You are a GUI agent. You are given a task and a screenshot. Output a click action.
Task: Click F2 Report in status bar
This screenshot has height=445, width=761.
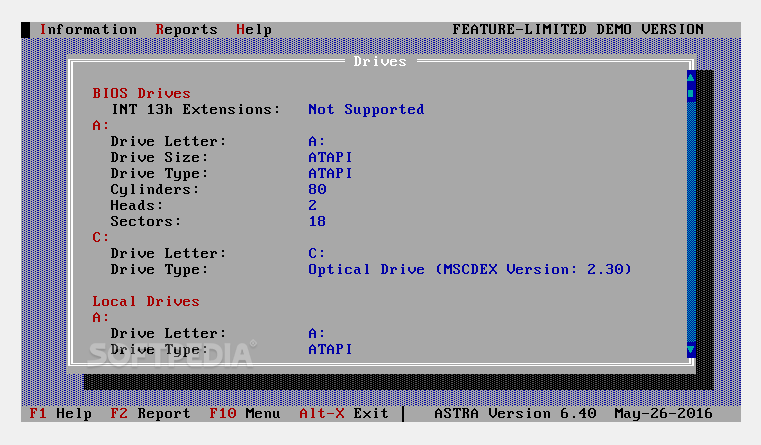[150, 413]
